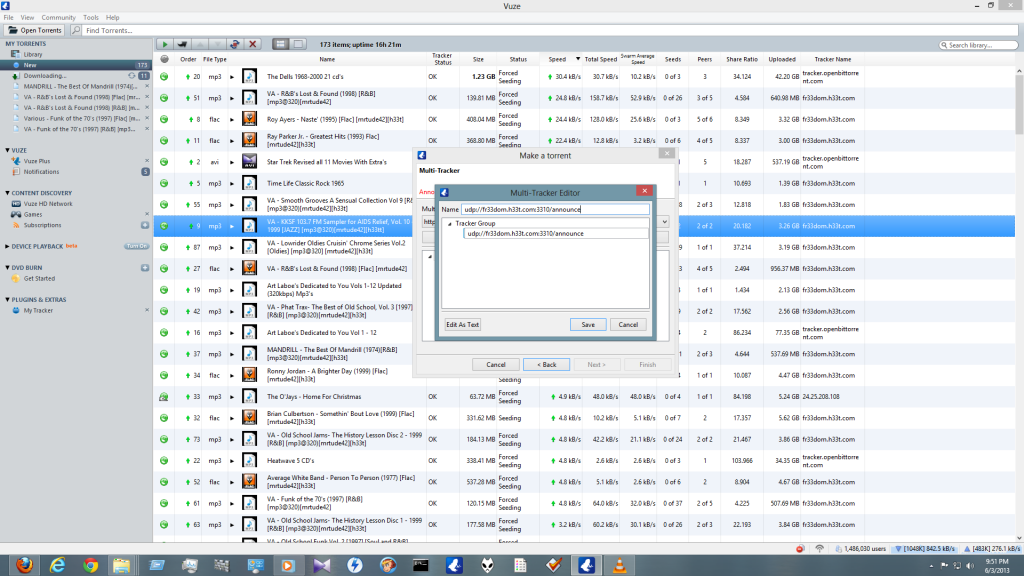Open Vuze HD Network in sidebar
1024x576 pixels.
(x=48, y=204)
